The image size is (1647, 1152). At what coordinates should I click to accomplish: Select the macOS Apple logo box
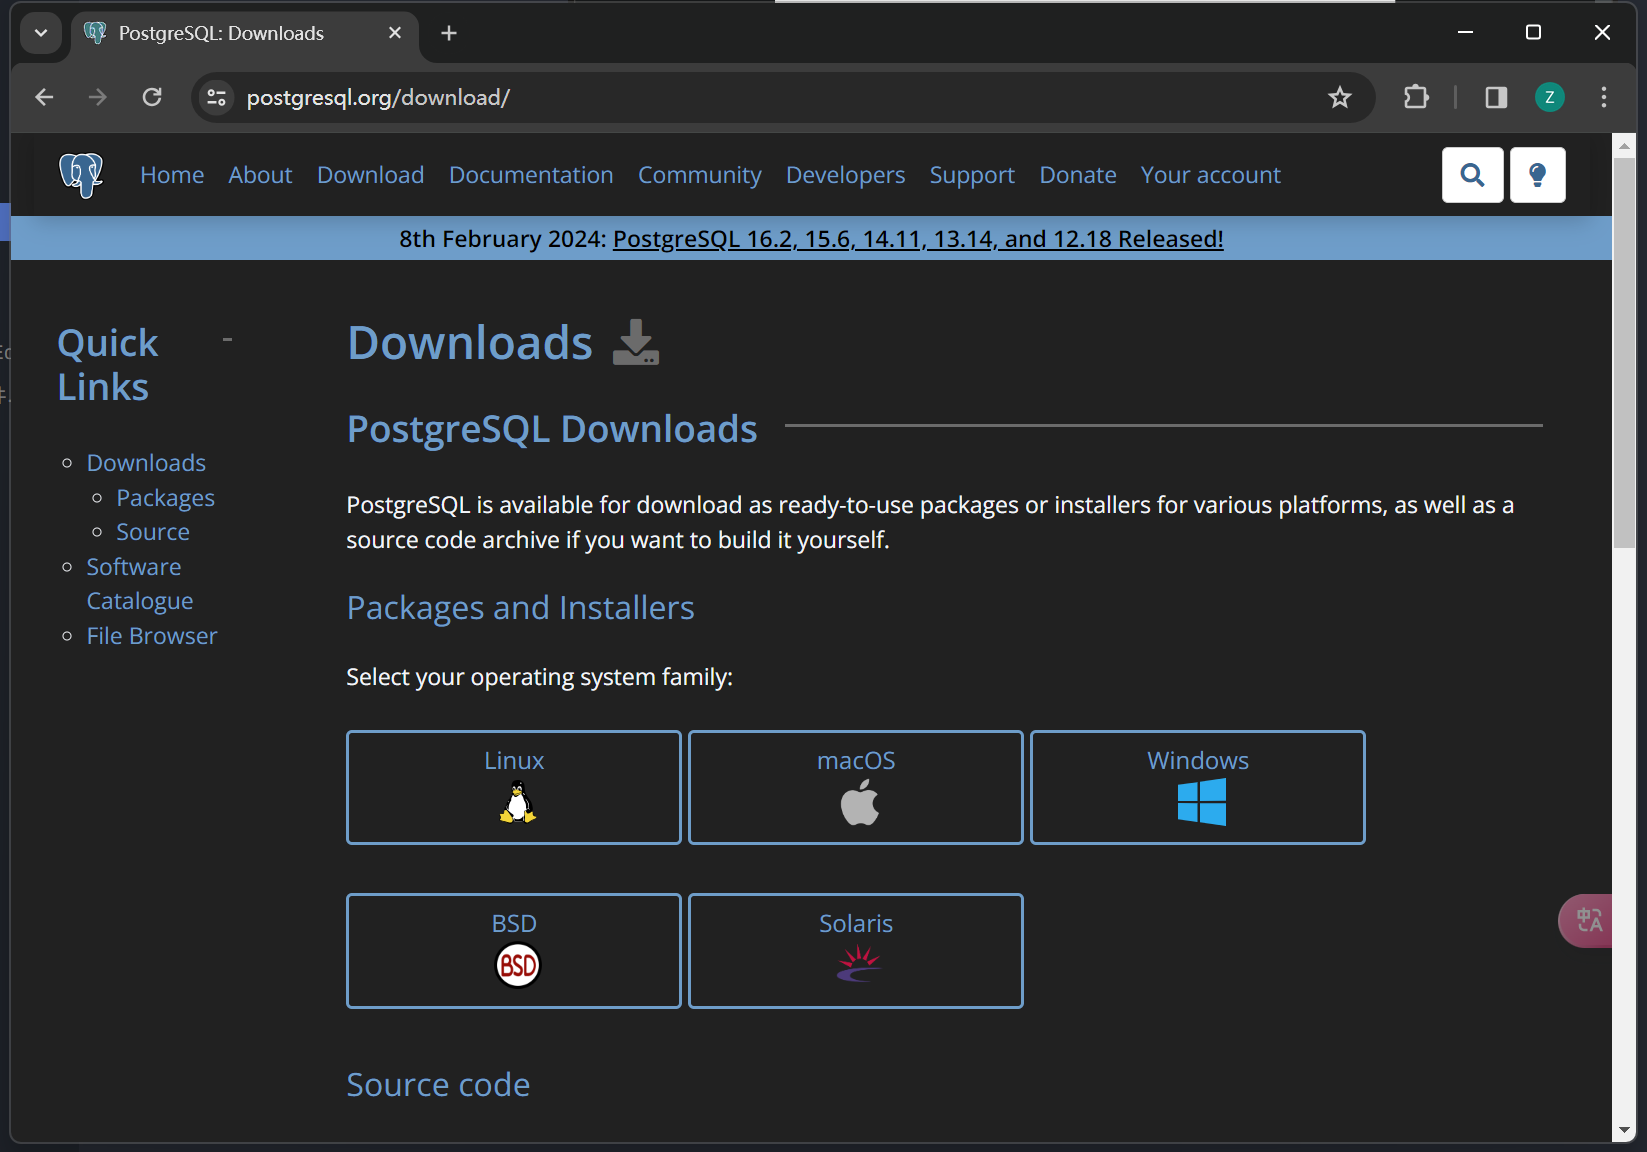[856, 788]
